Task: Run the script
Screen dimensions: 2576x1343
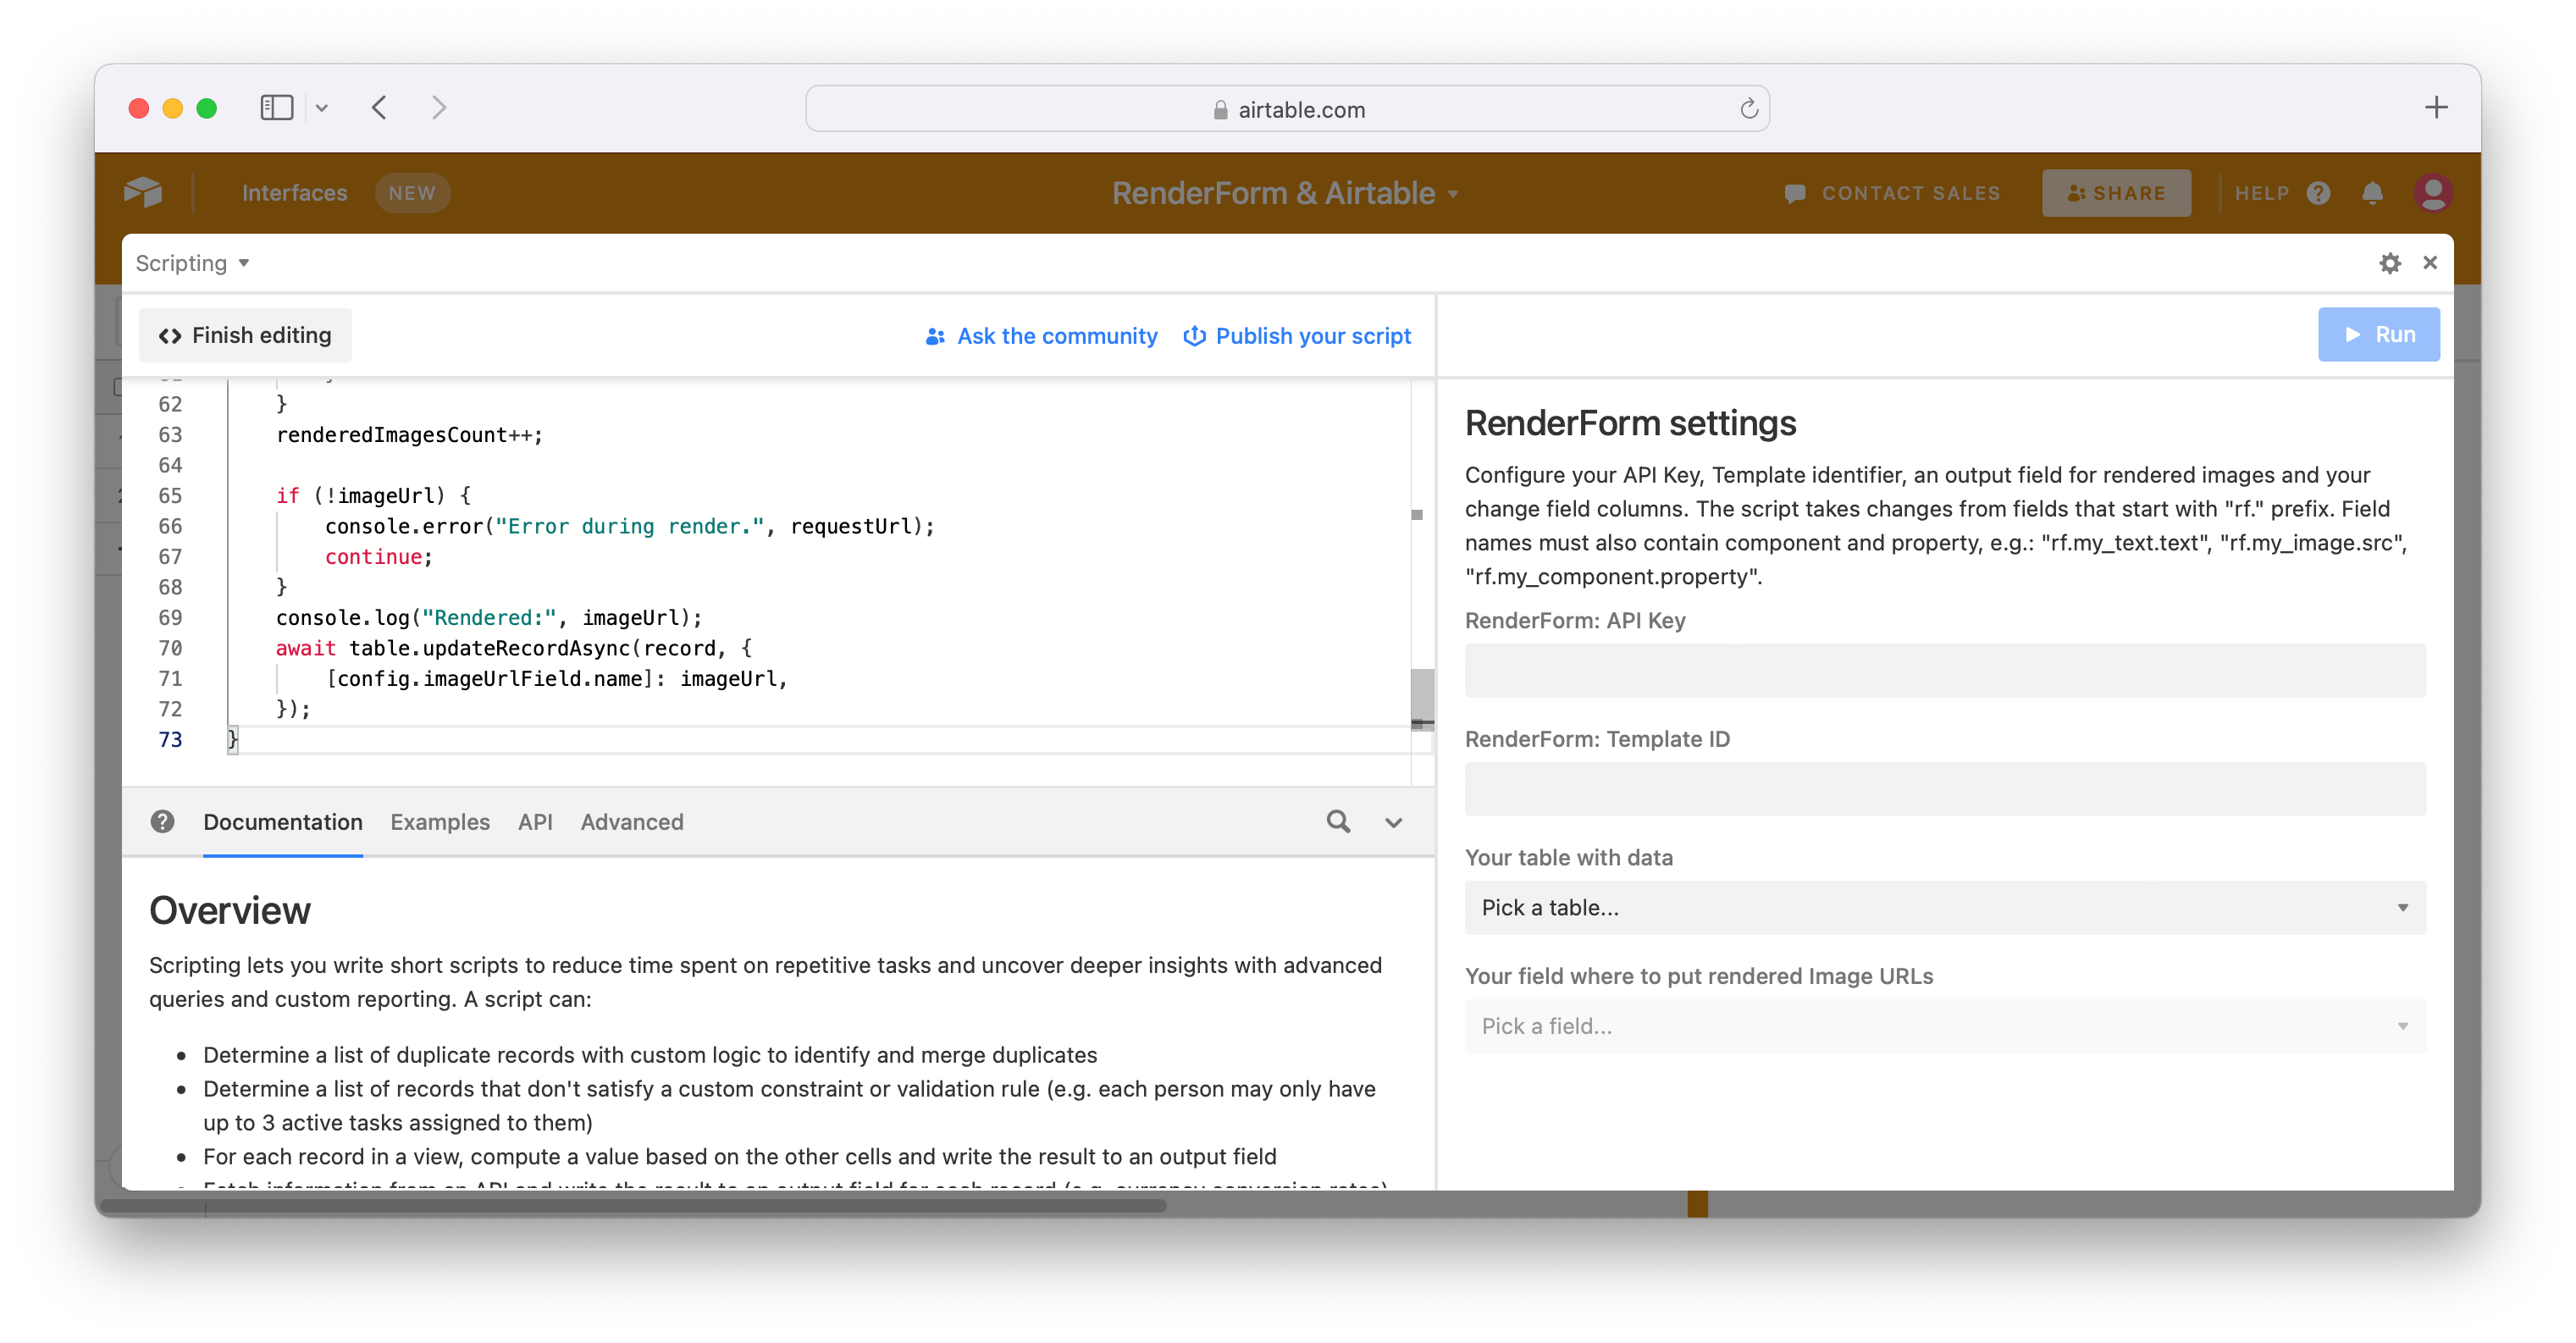Action: [2378, 334]
